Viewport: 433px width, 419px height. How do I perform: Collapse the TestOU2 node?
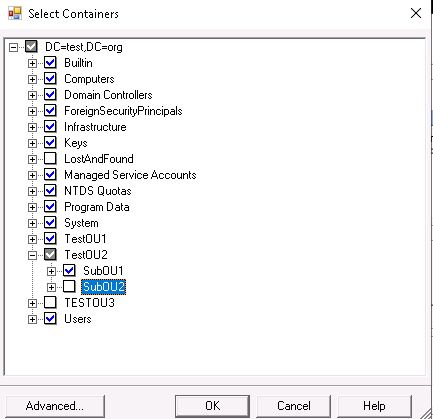point(32,255)
